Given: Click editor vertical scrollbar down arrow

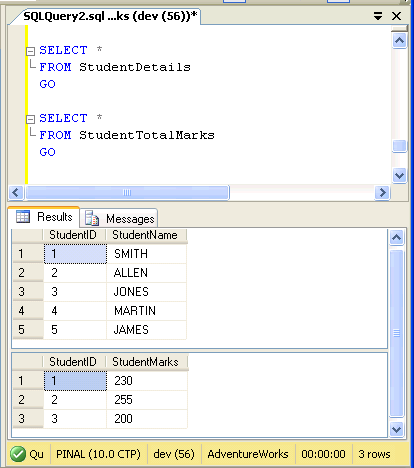Looking at the screenshot, I should [399, 175].
